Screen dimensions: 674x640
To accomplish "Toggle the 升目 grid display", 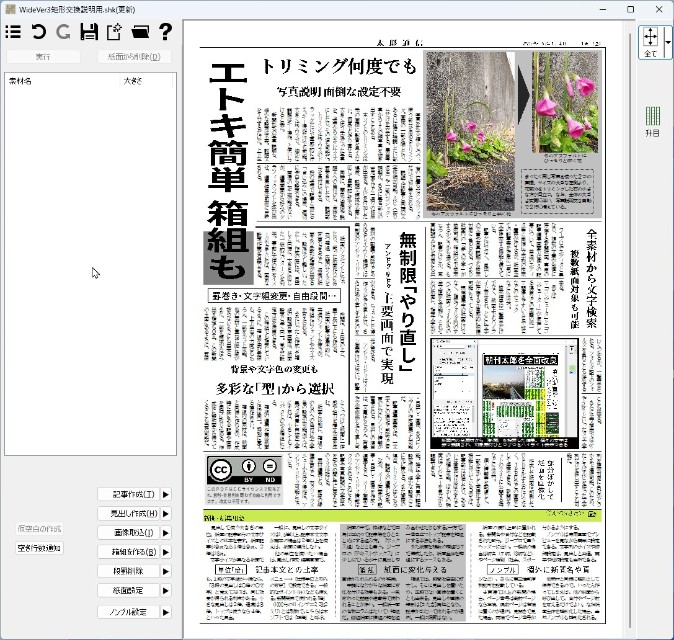I will [x=652, y=120].
